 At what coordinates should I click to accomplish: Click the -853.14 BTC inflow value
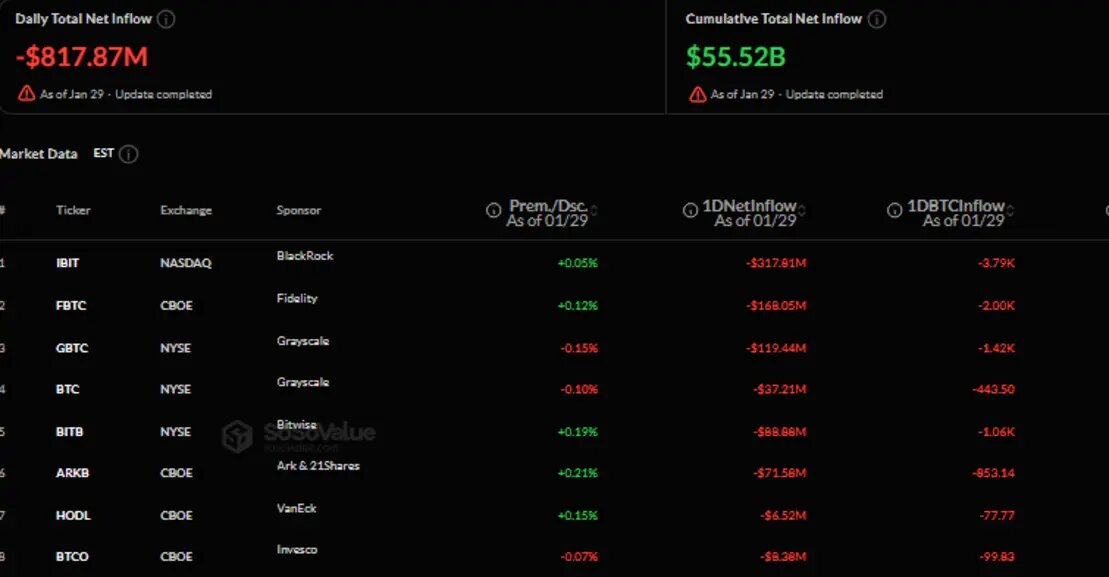point(993,473)
